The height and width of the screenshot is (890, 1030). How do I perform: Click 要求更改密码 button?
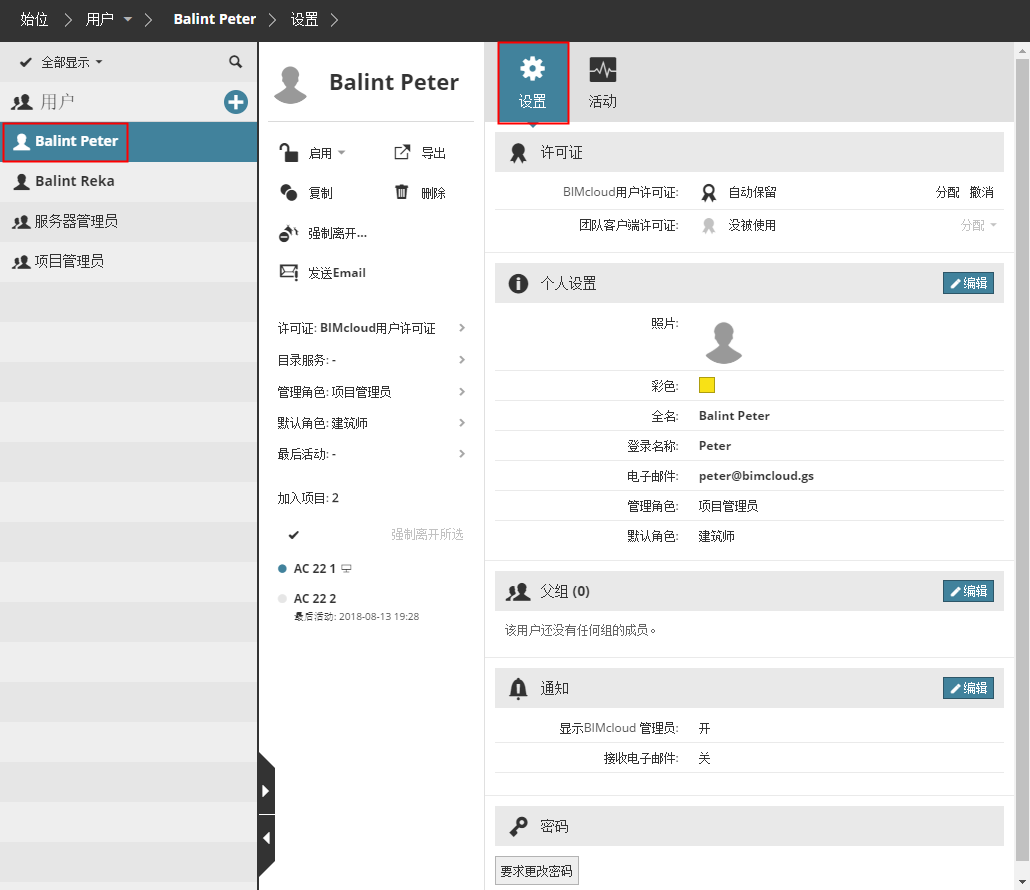pyautogui.click(x=537, y=871)
